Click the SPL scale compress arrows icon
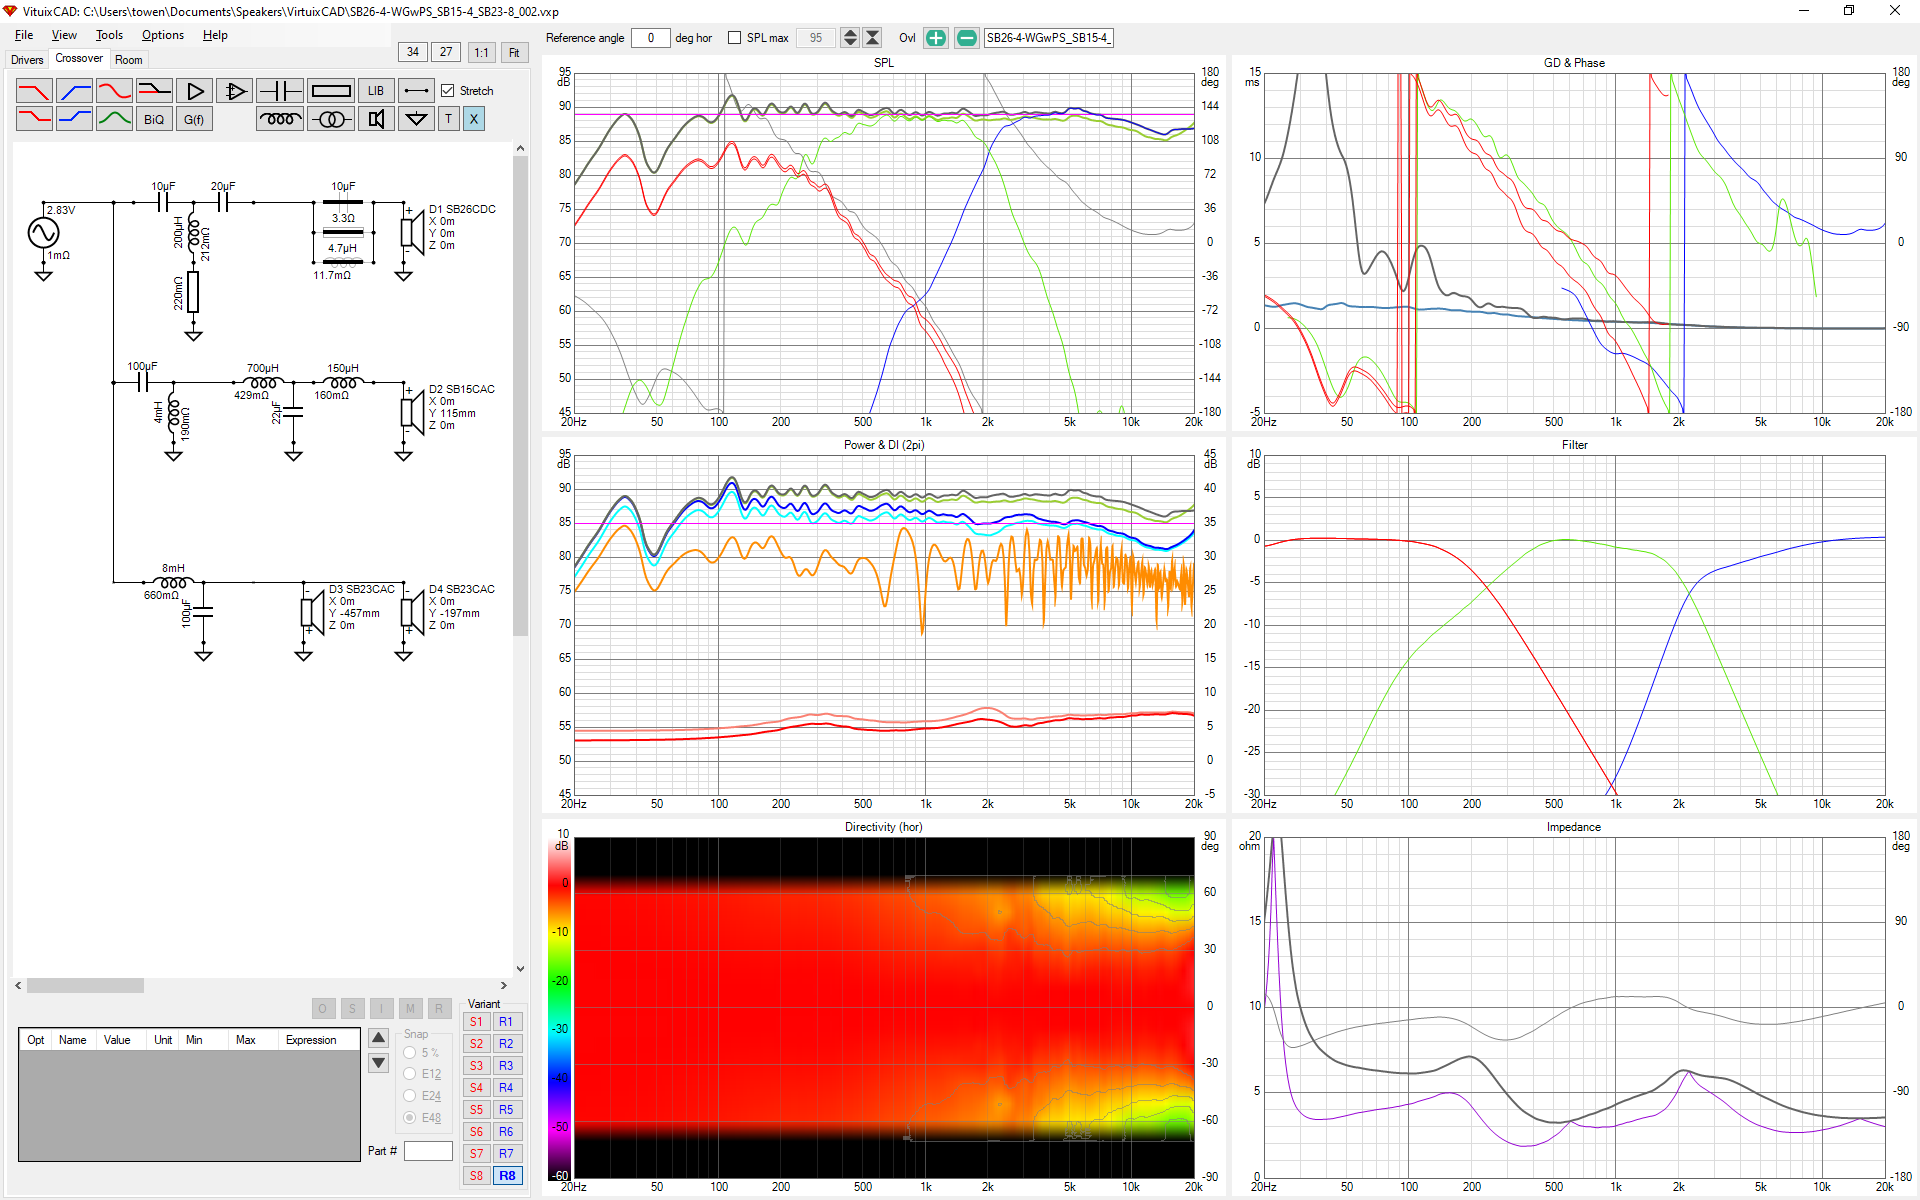Viewport: 1920px width, 1200px height. 872,38
